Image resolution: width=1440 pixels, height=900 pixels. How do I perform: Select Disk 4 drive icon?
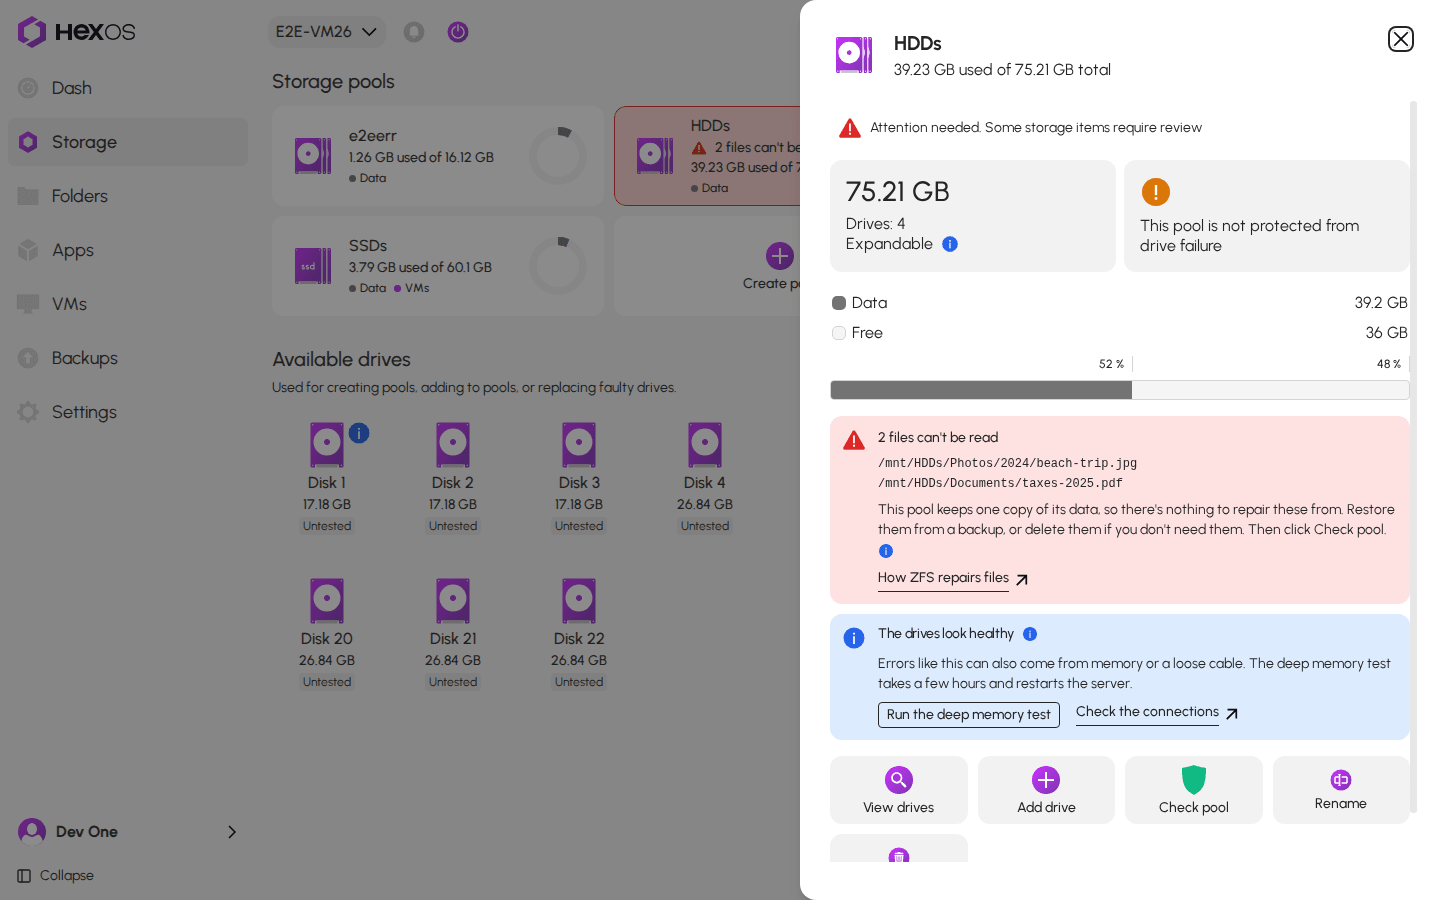click(x=705, y=445)
